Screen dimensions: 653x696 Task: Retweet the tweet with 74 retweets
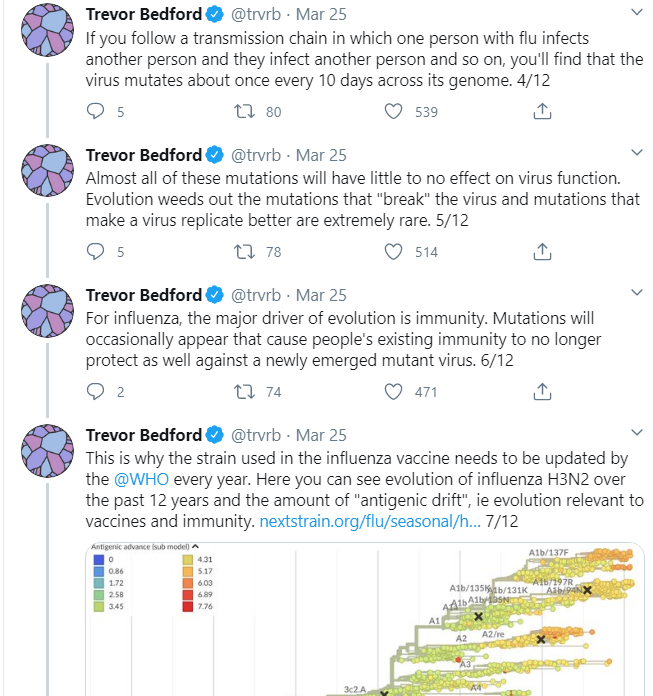pyautogui.click(x=244, y=392)
